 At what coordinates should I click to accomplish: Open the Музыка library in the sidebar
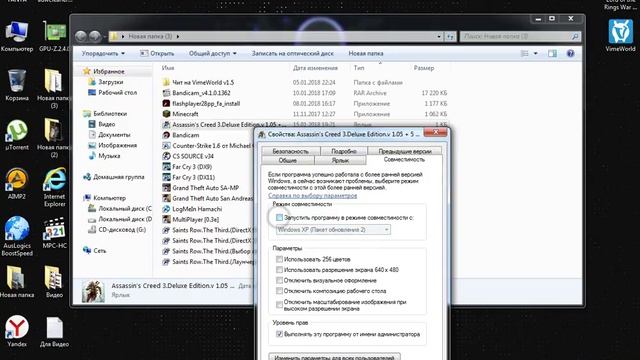tap(109, 156)
